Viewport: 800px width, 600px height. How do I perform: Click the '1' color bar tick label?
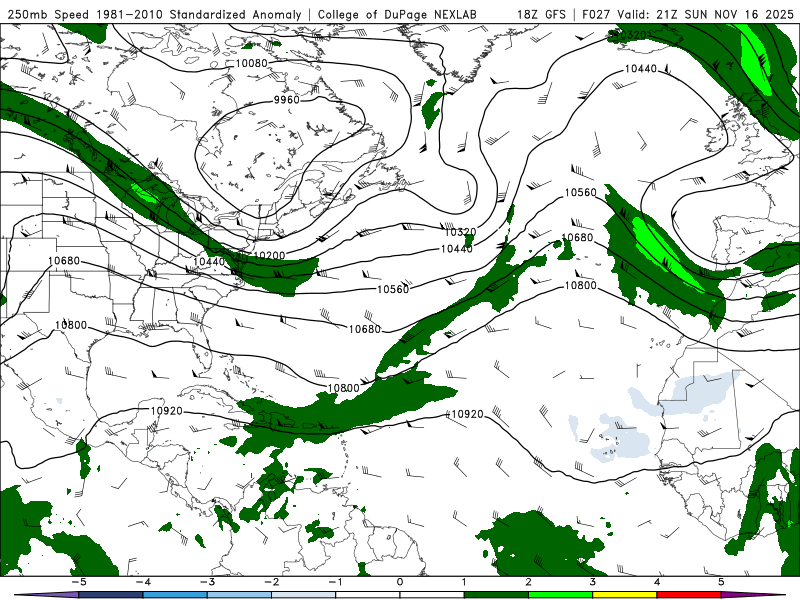click(464, 582)
